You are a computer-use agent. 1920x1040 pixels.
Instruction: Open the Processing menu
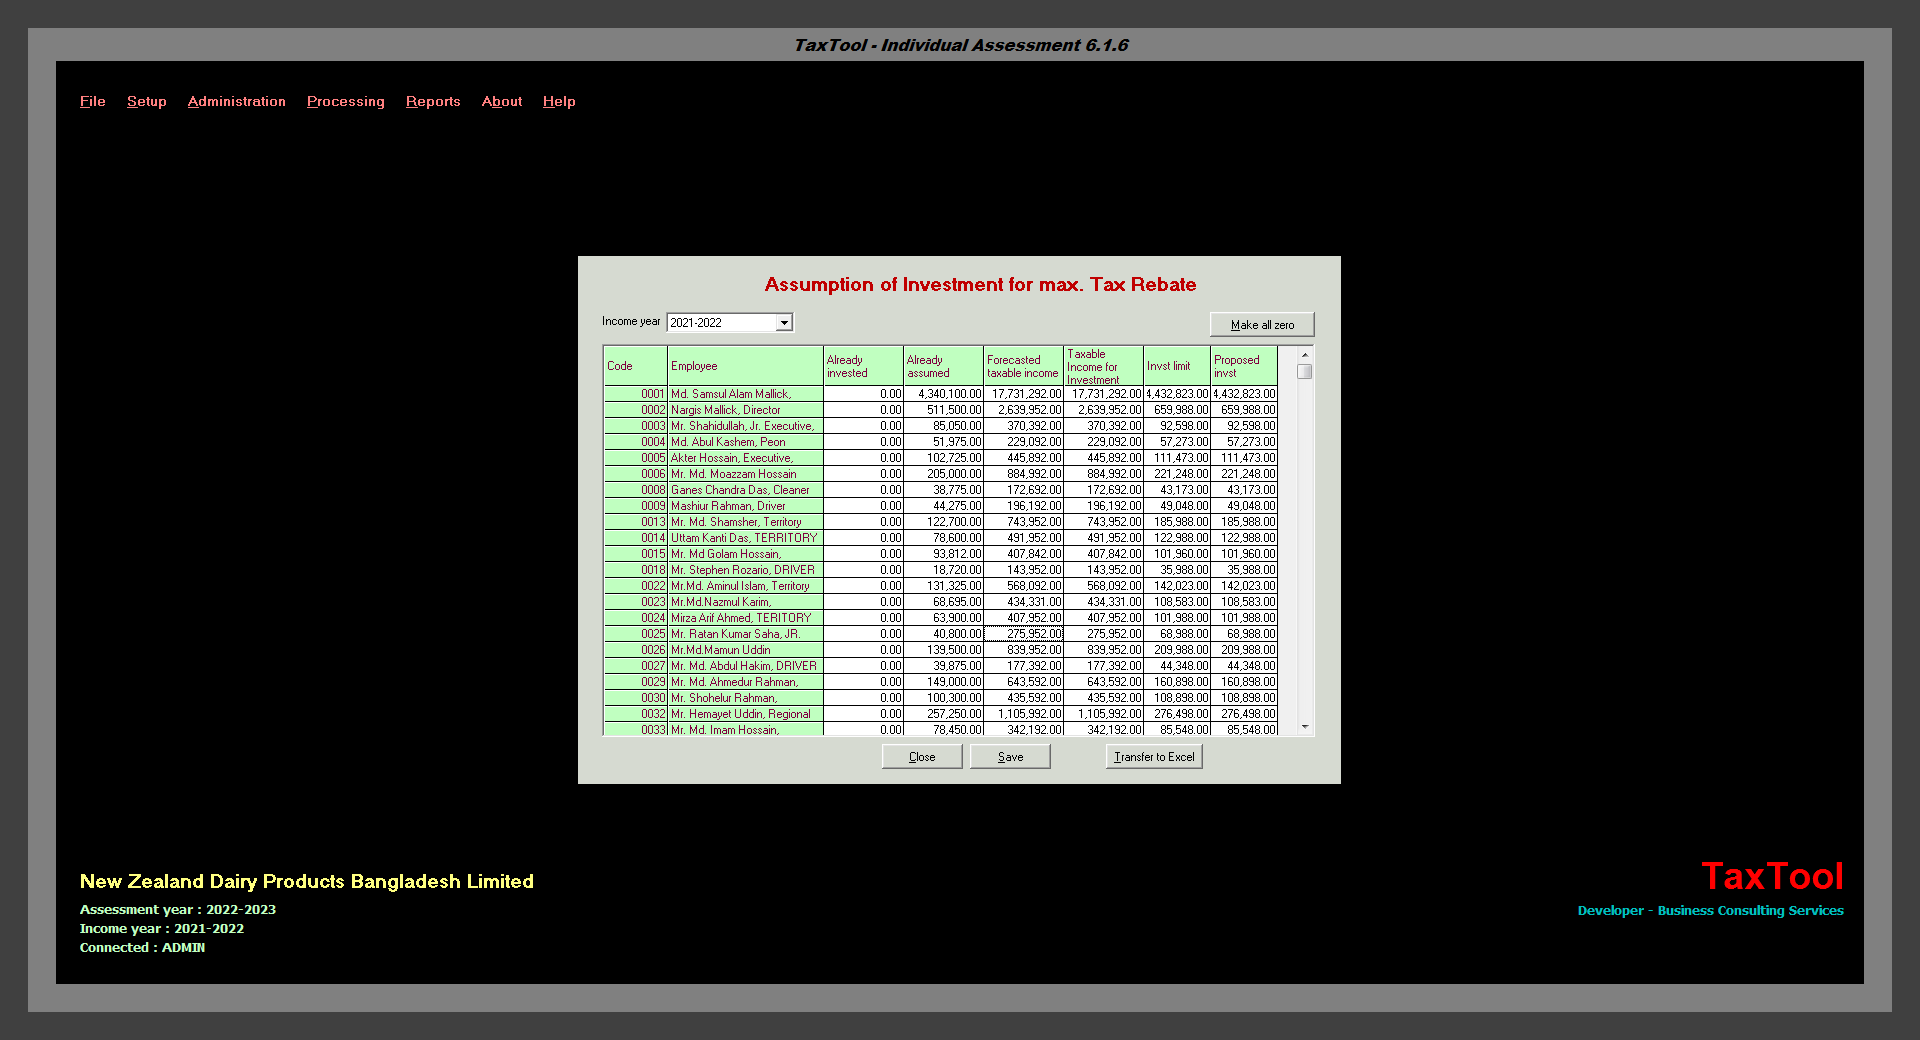[345, 101]
